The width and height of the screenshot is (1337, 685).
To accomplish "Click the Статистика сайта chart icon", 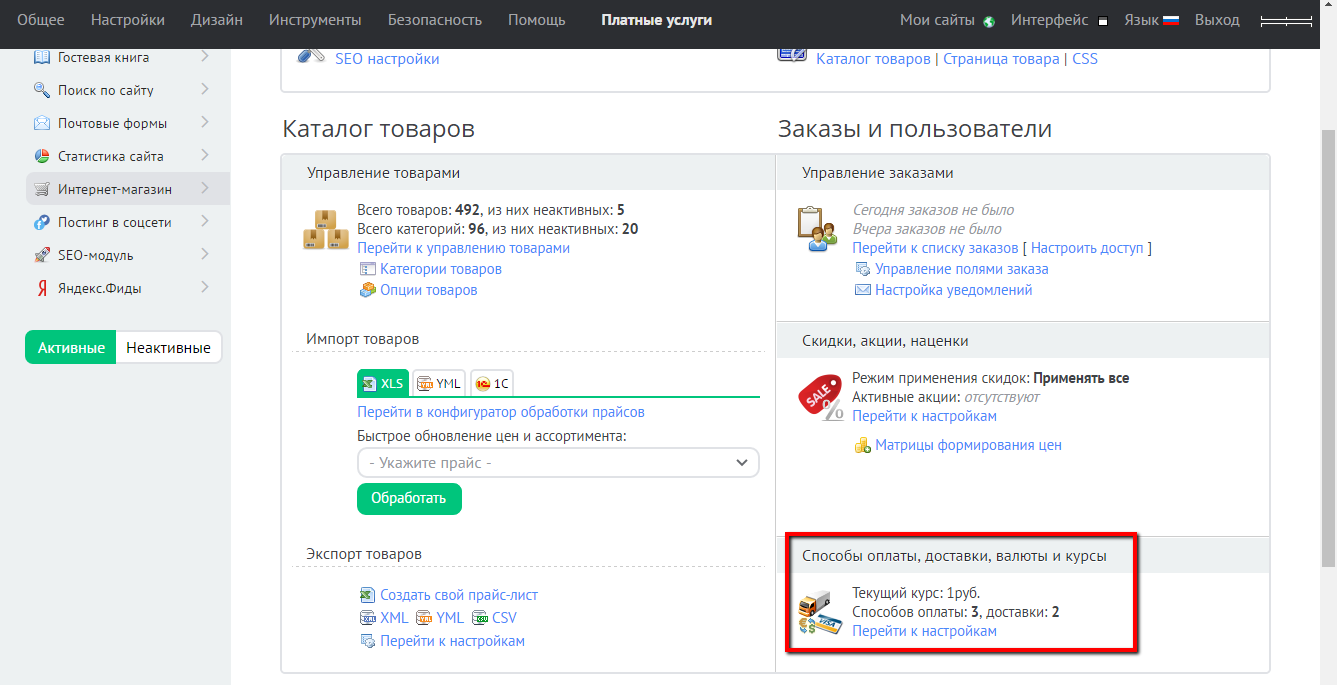I will click(42, 156).
